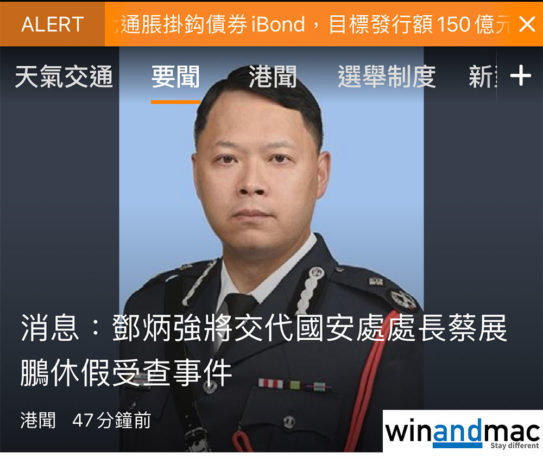The image size is (543, 458).
Task: Tap the 47分鐘前 timestamp
Action: [112, 420]
